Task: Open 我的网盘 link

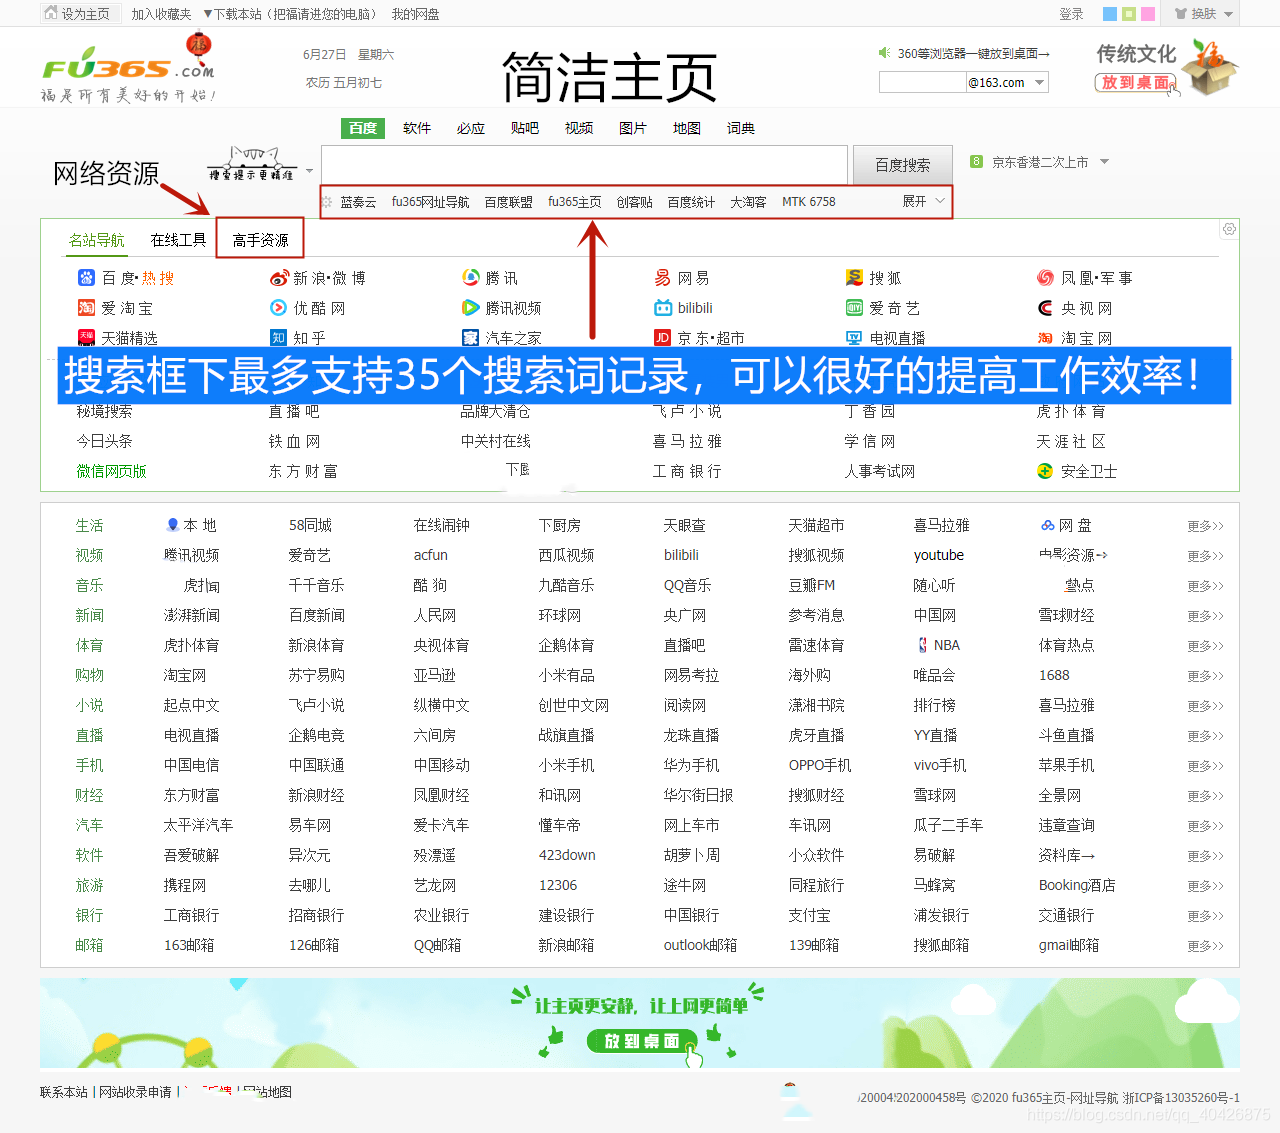Action: tap(415, 14)
